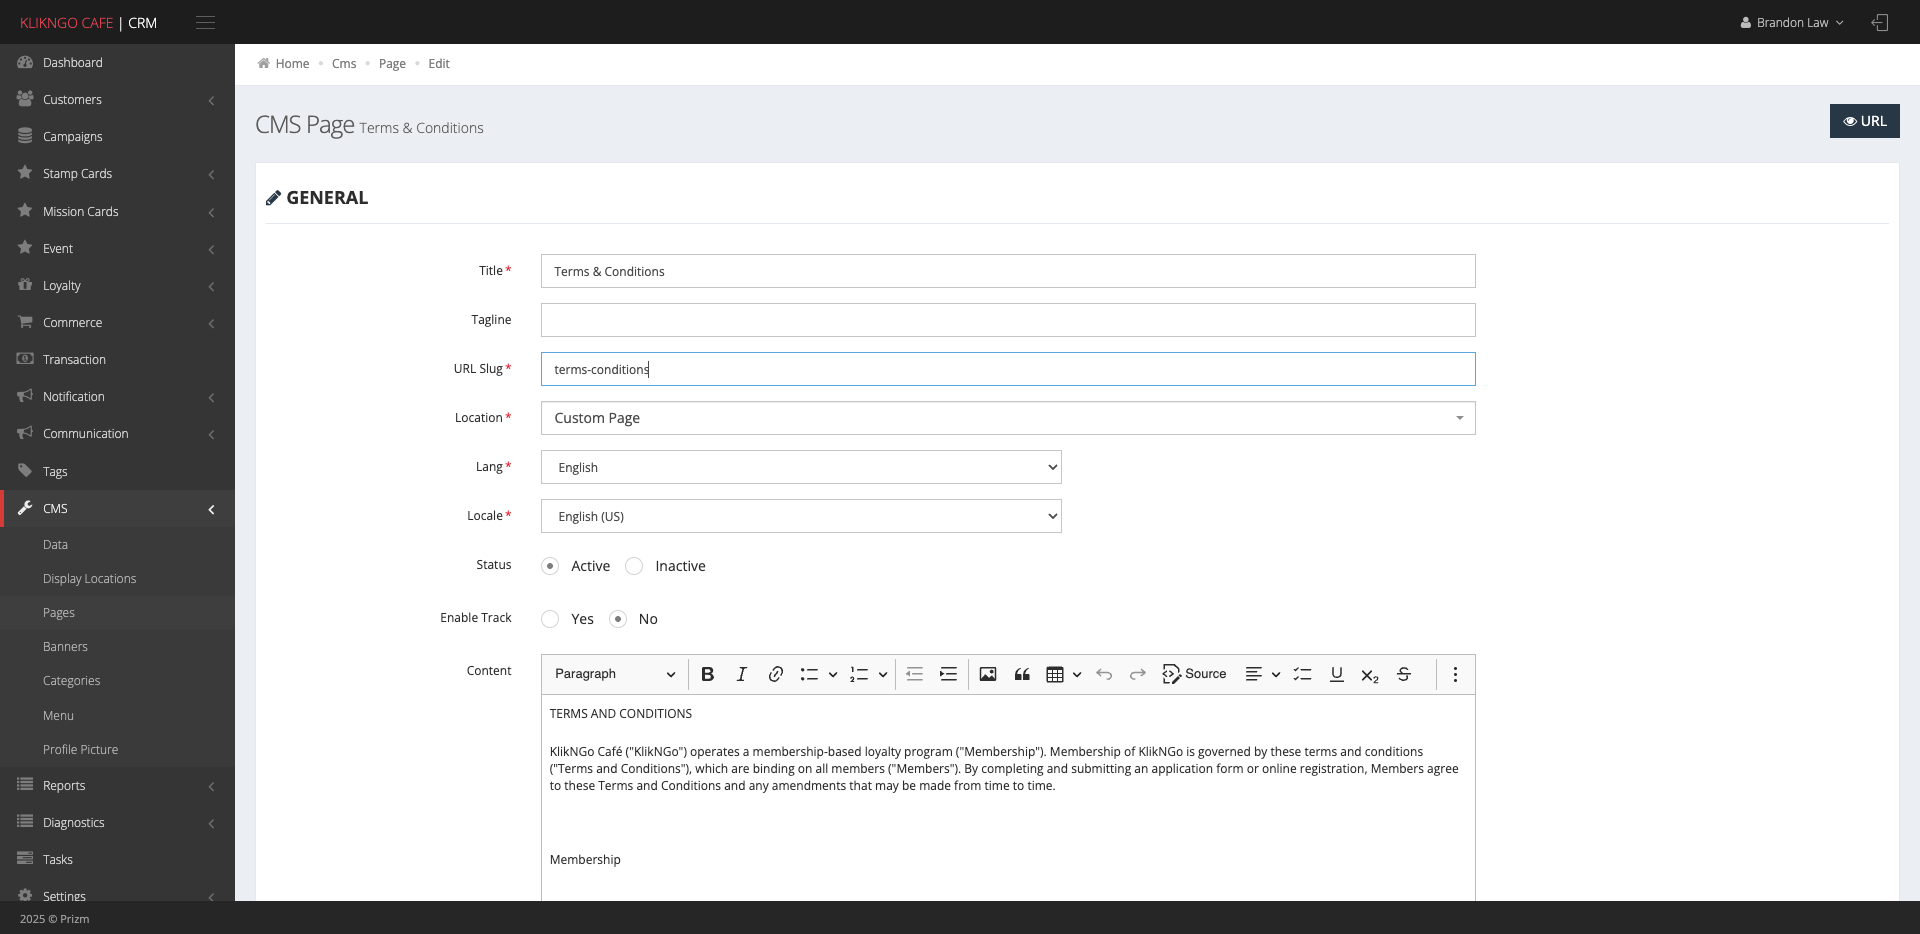Screen dimensions: 1920x934
Task: Open Transaction from the sidebar
Action: 117,360
